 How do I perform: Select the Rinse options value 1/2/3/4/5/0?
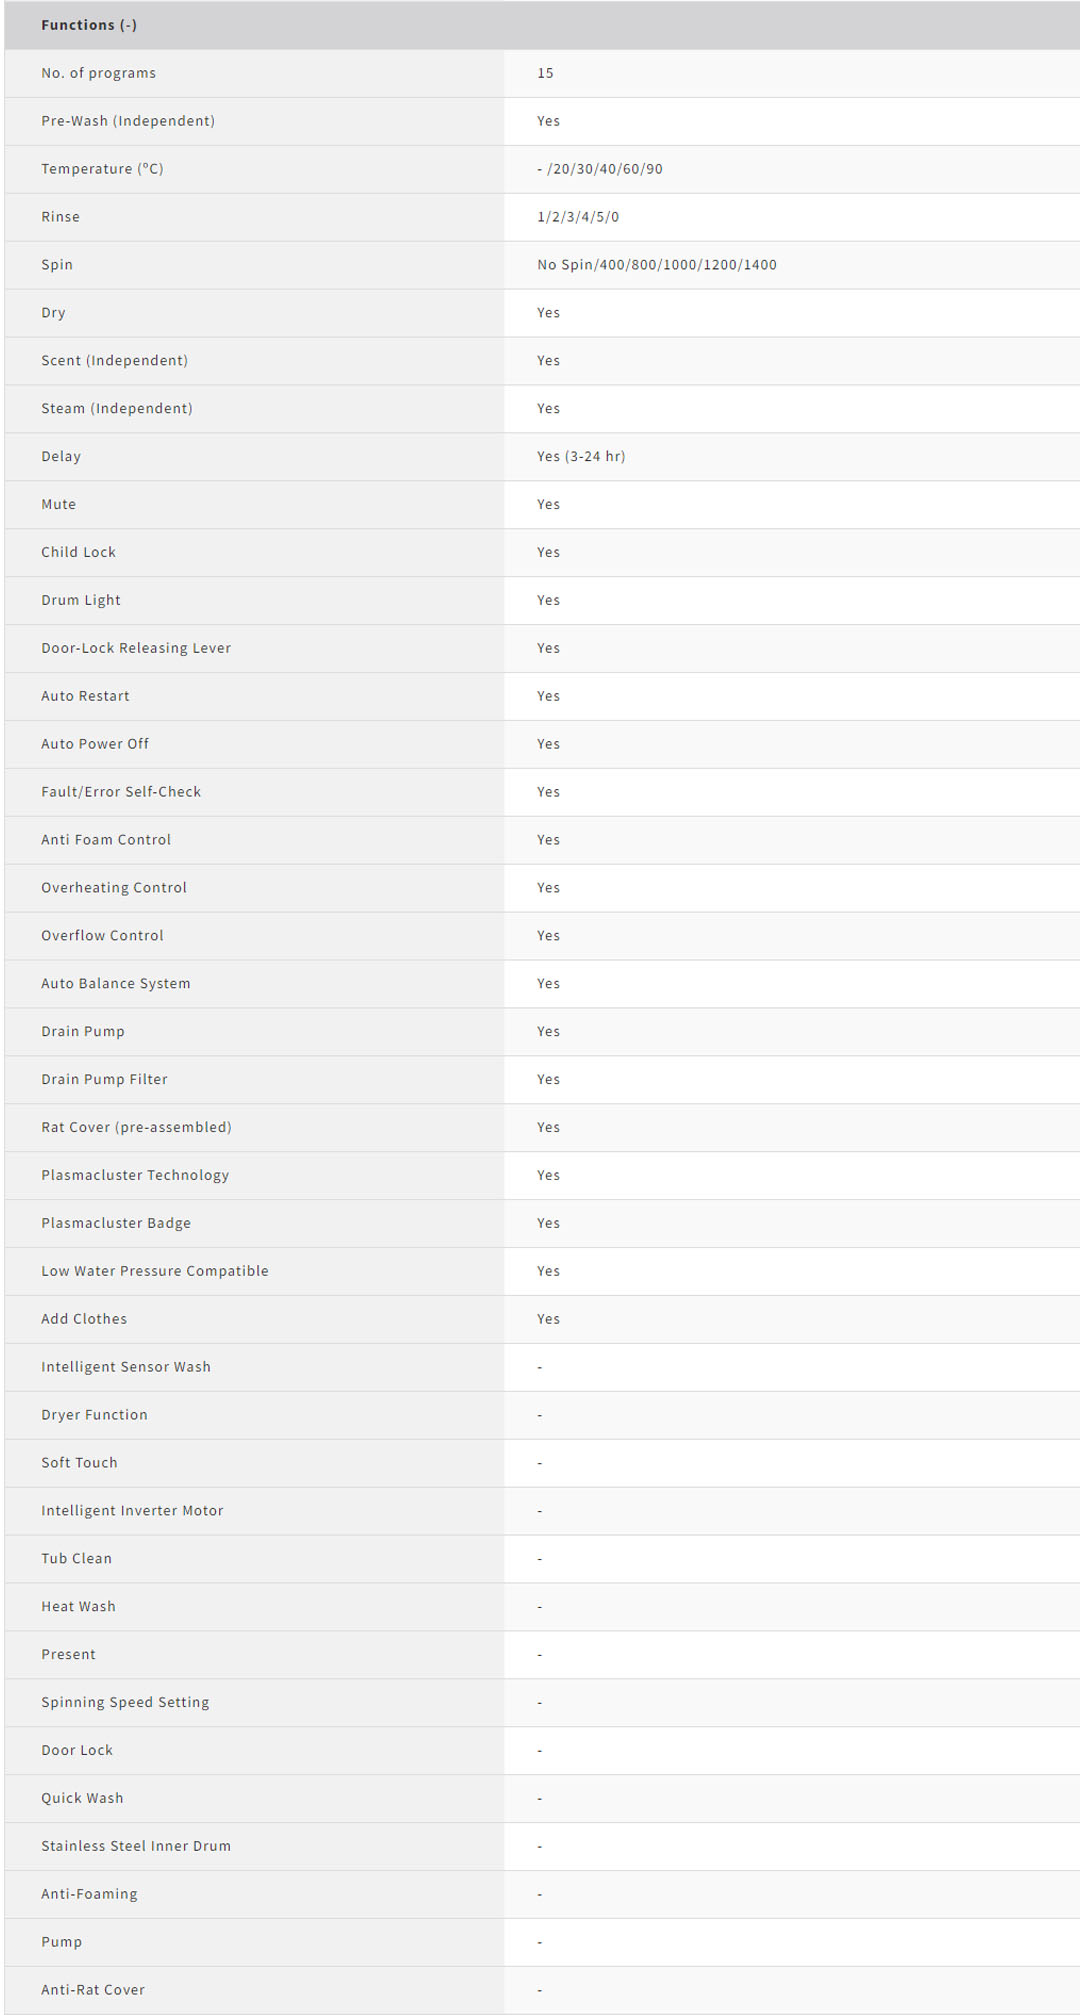[x=577, y=217]
